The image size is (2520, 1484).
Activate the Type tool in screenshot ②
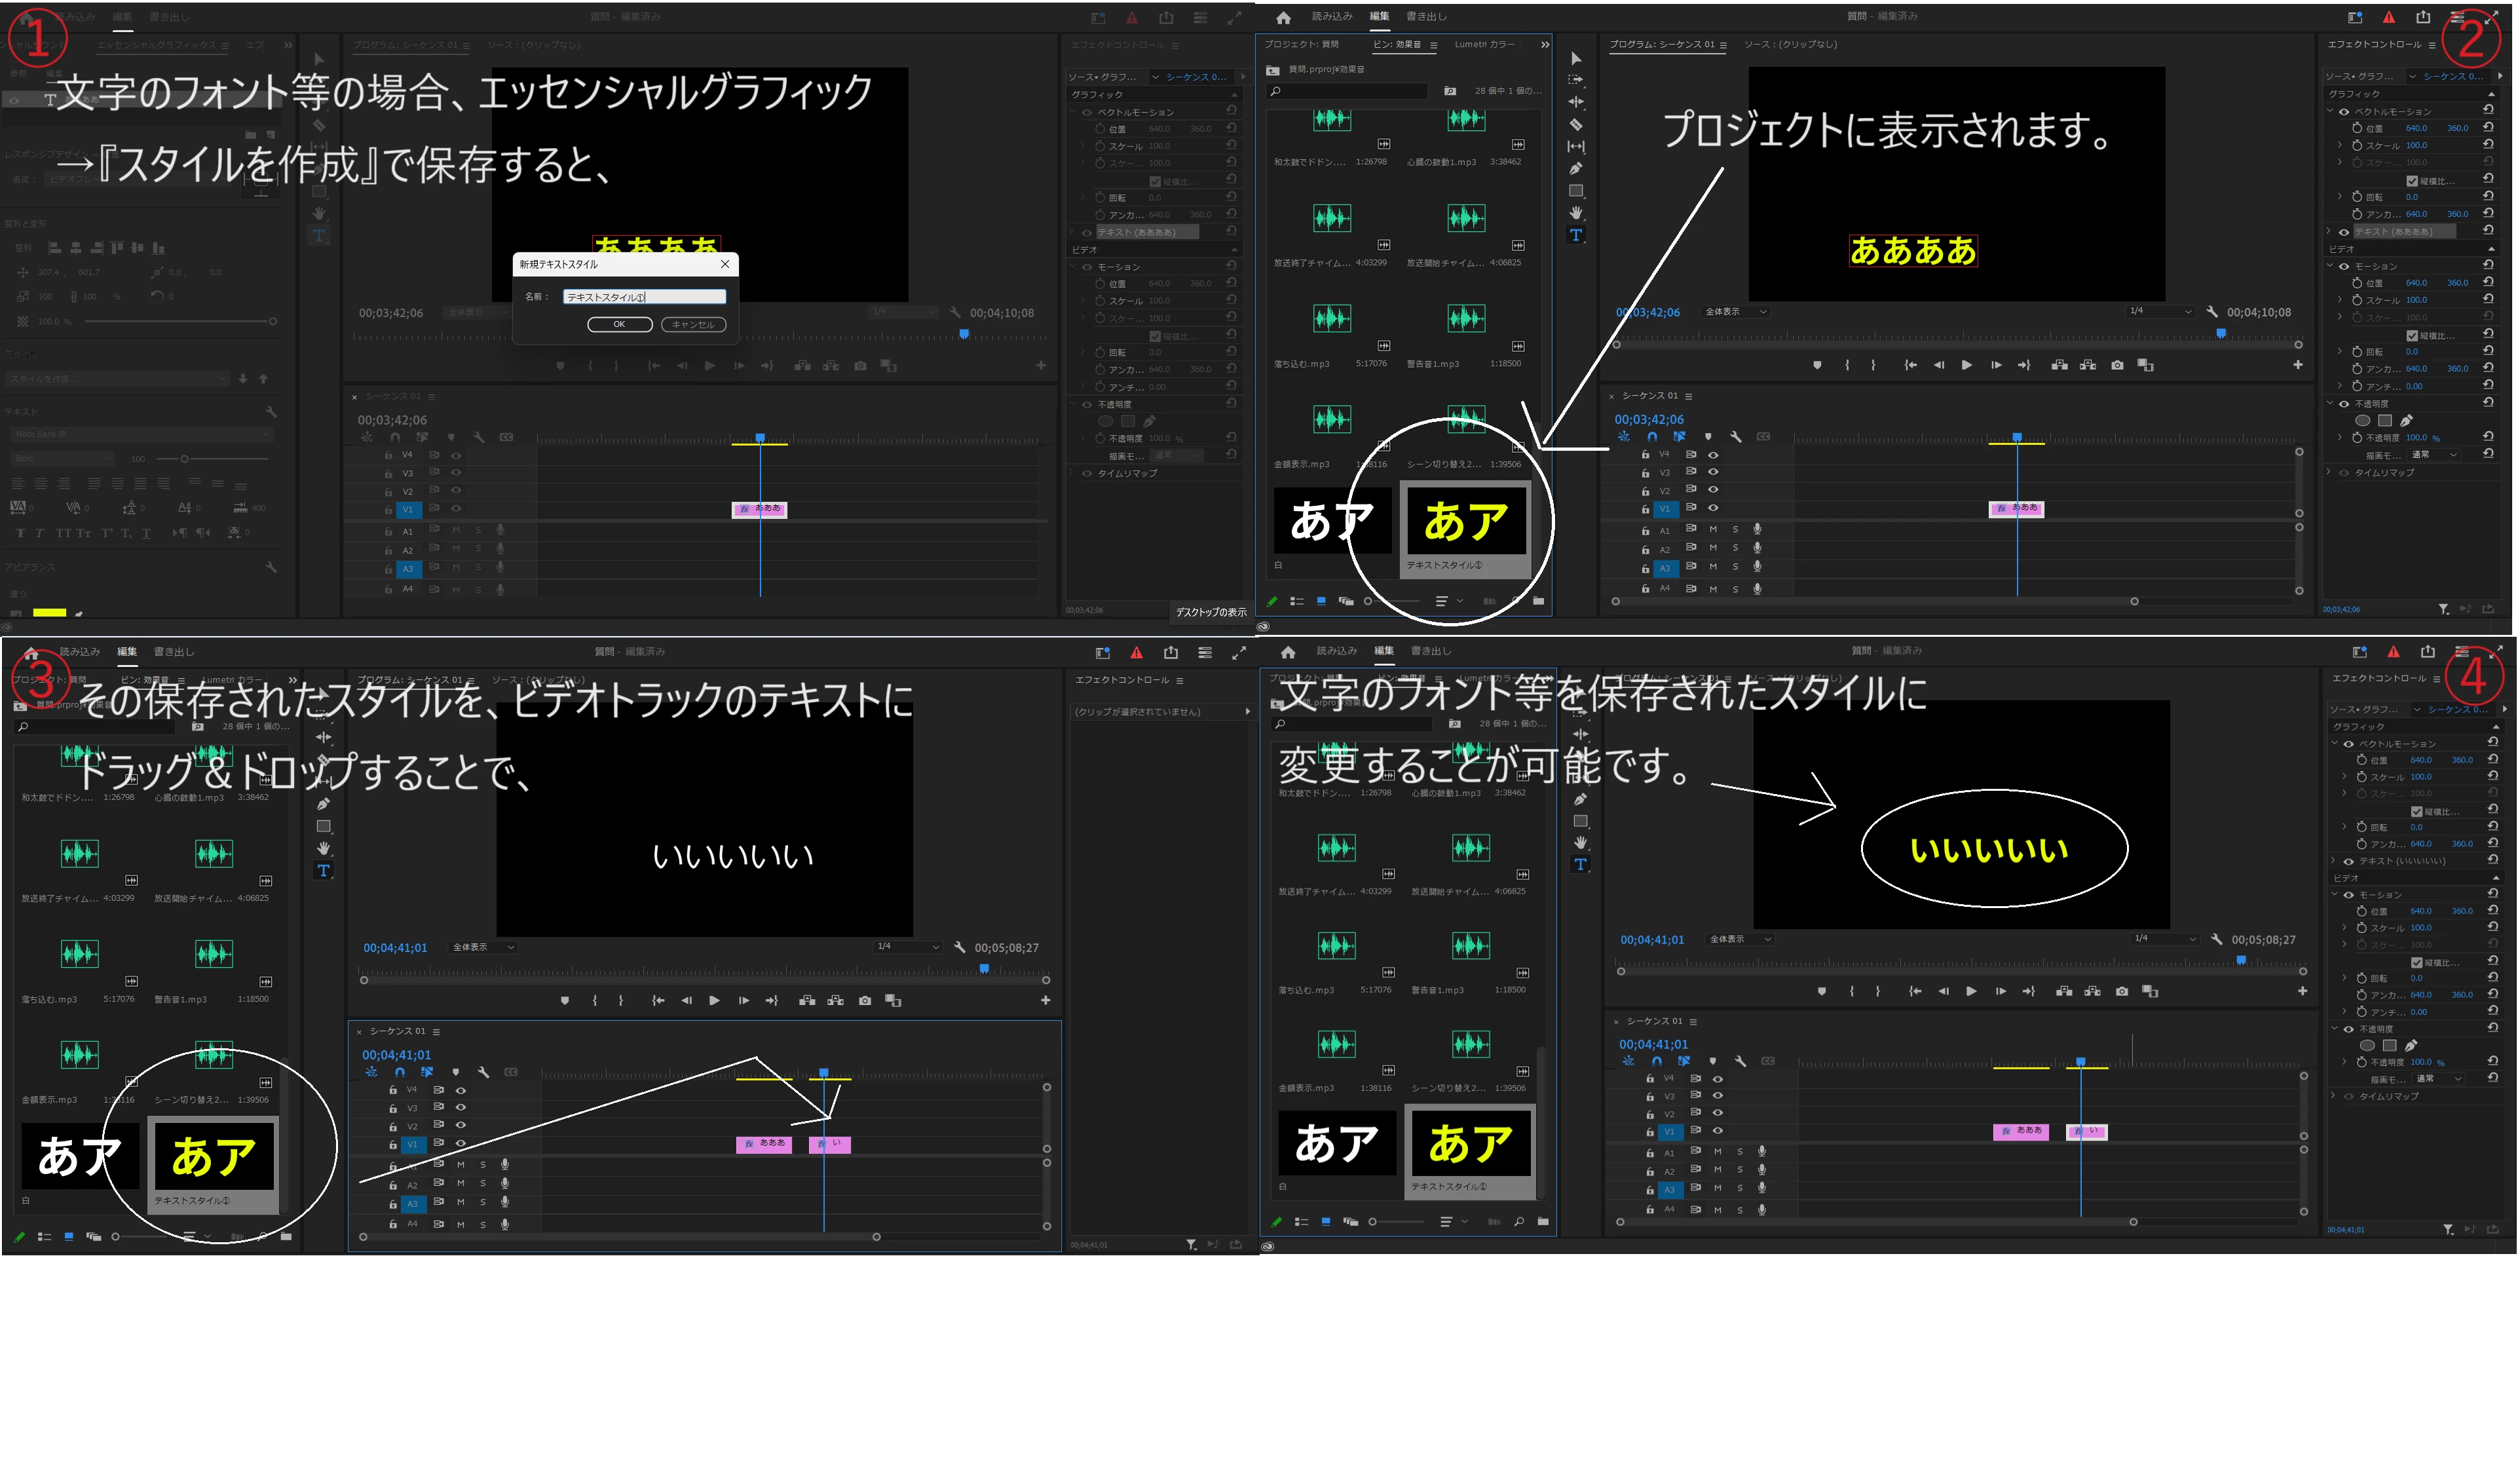click(1576, 235)
